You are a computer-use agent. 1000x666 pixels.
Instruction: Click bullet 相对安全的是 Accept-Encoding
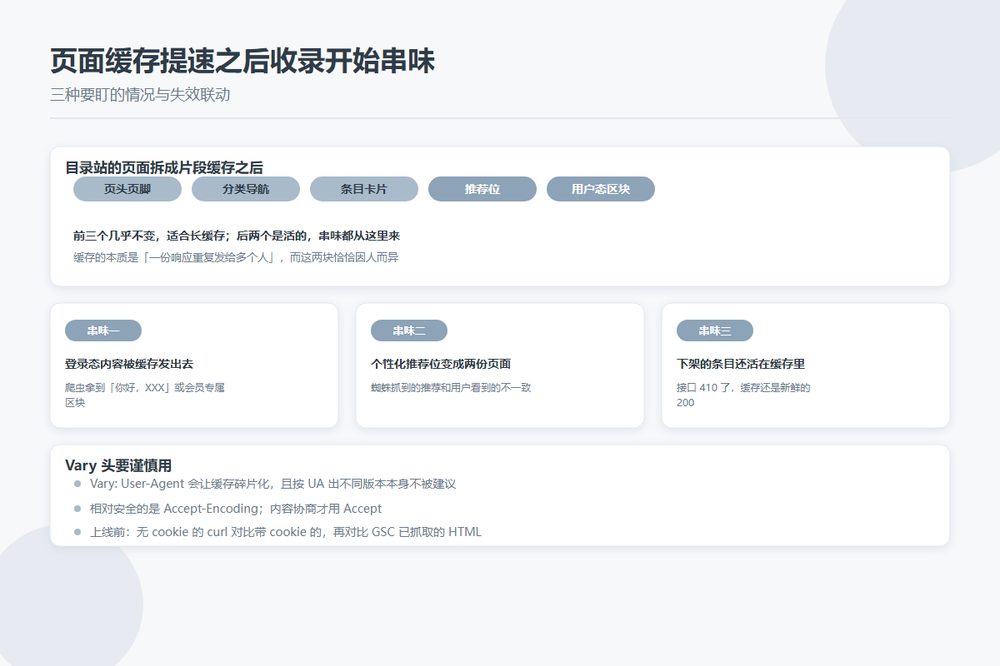(x=235, y=508)
